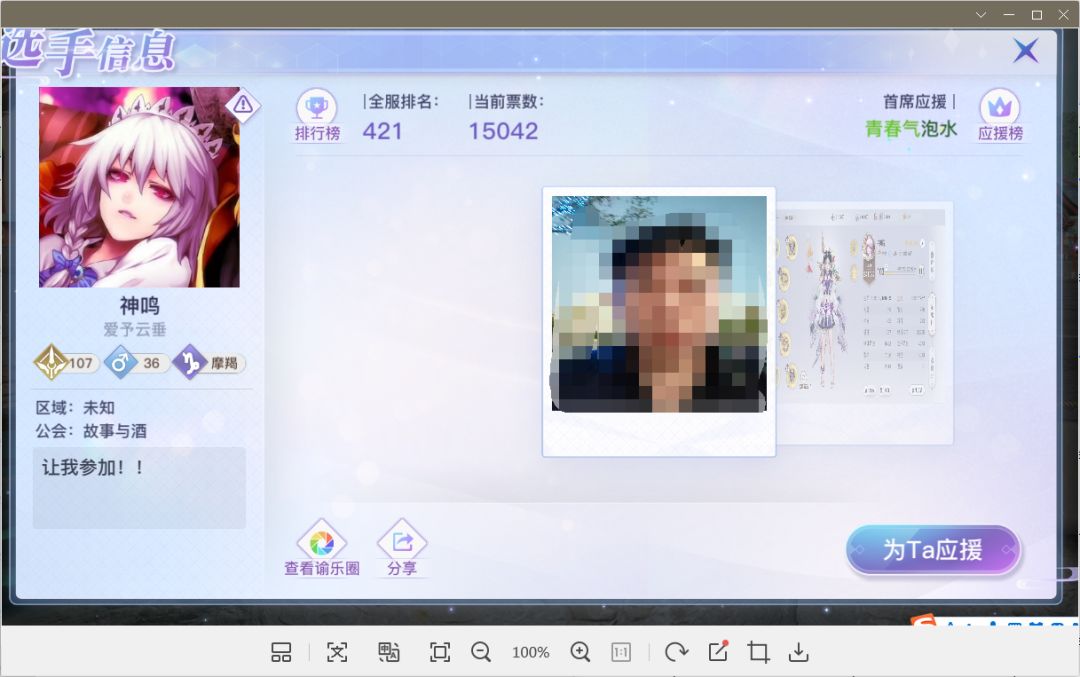This screenshot has width=1080, height=677.
Task: Toggle actual size 1:1 view
Action: coord(621,652)
